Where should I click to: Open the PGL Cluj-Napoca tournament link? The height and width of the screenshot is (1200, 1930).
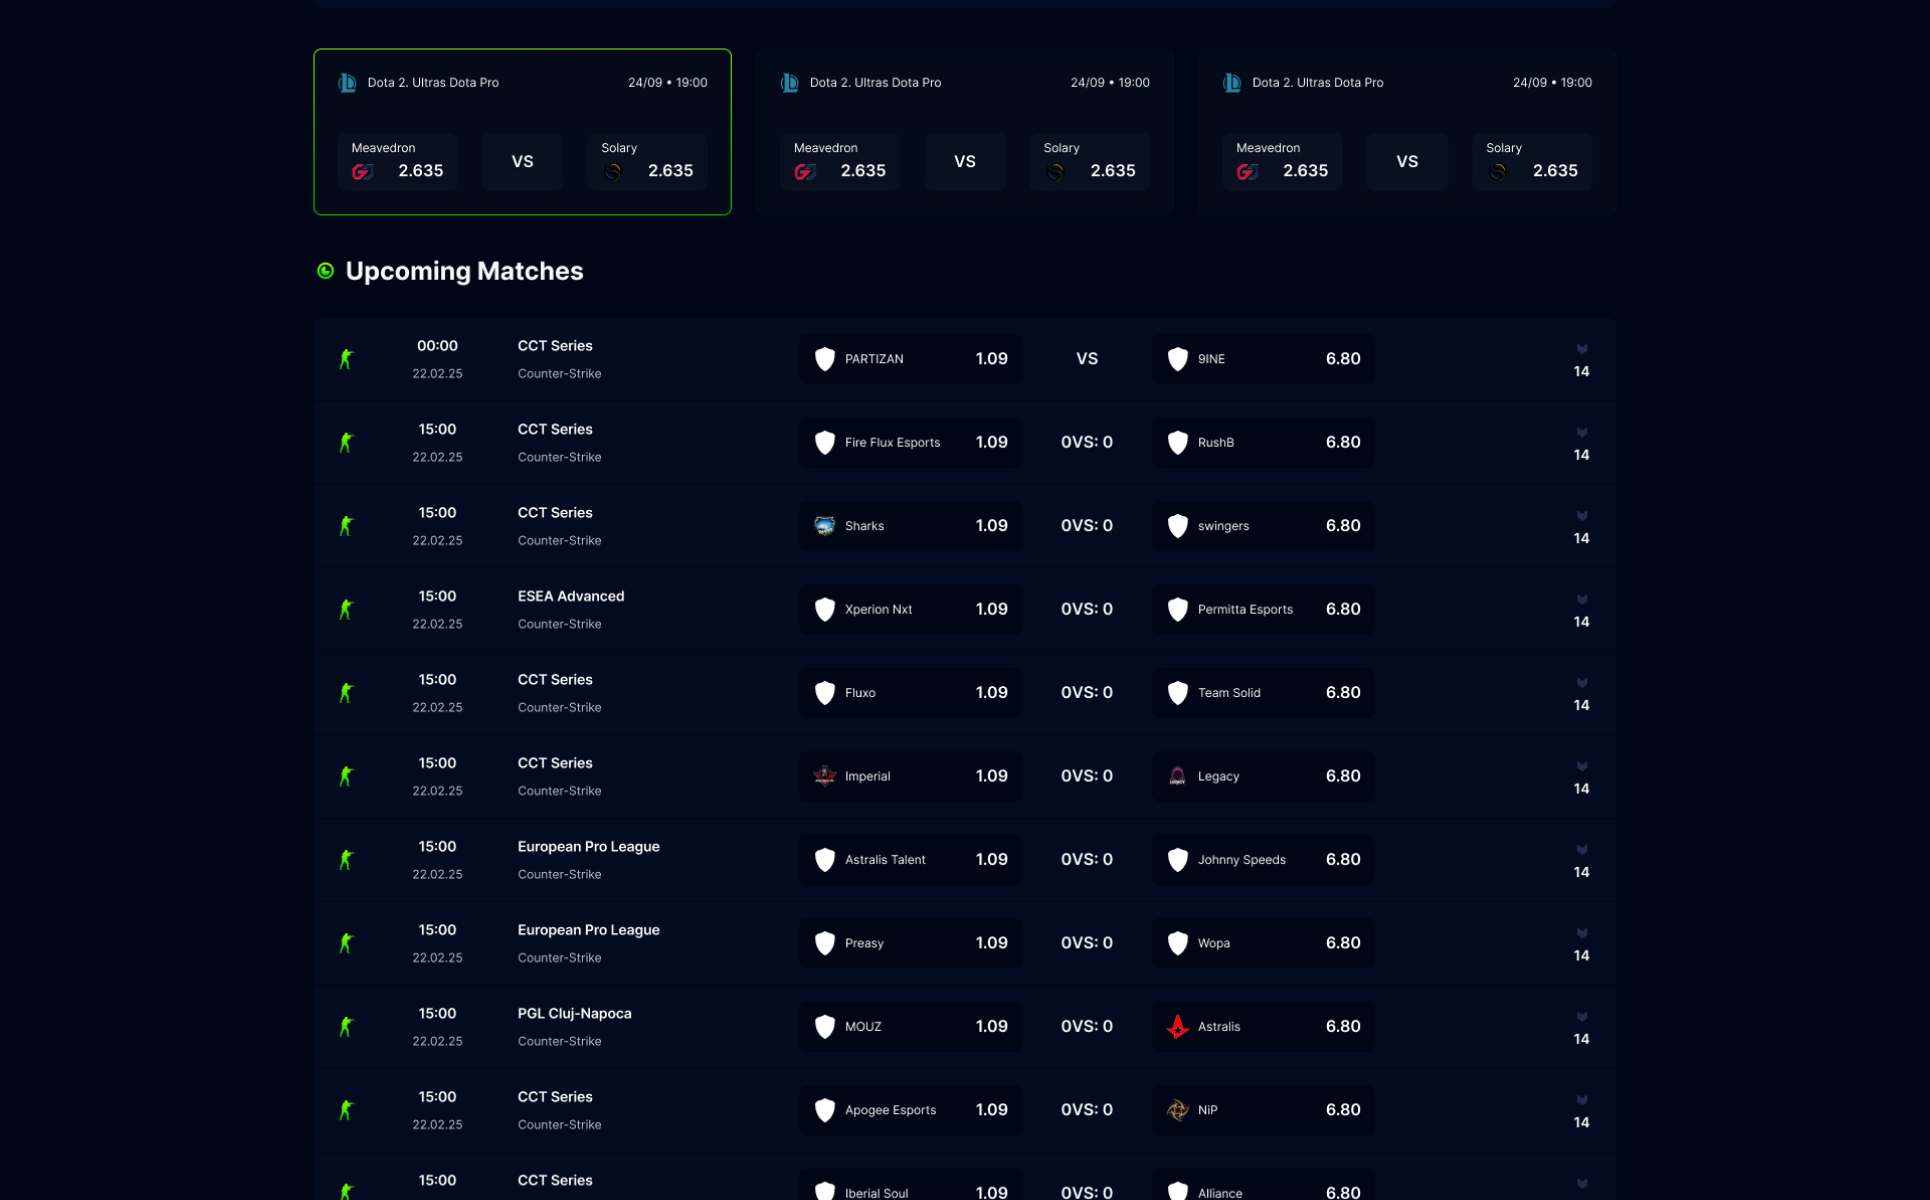pyautogui.click(x=574, y=1013)
